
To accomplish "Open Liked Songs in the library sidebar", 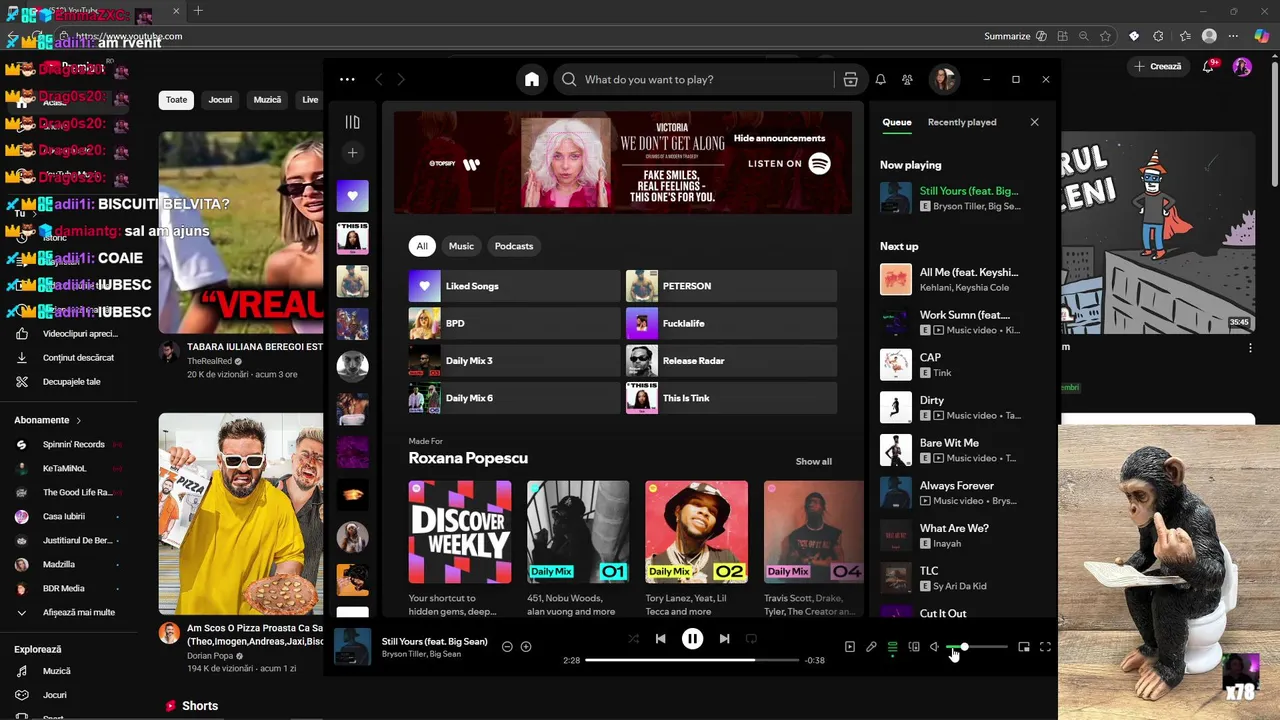I will [352, 196].
